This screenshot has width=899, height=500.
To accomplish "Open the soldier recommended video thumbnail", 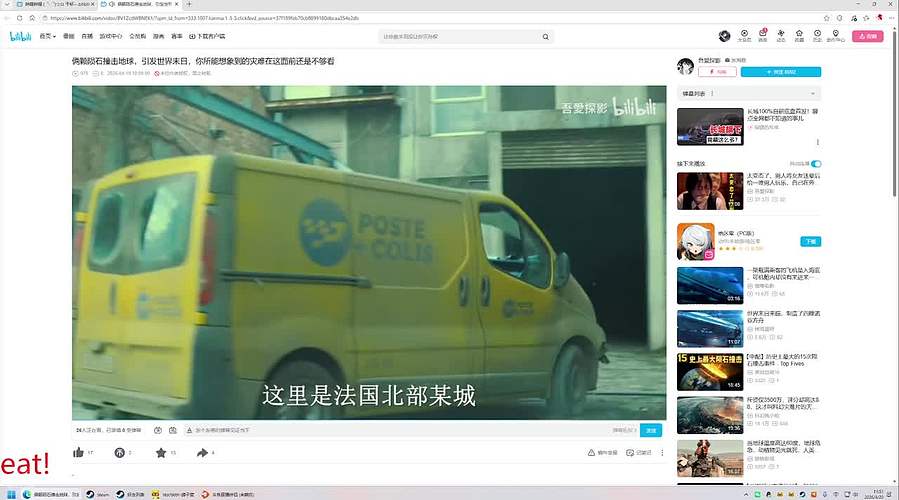I will pyautogui.click(x=710, y=458).
